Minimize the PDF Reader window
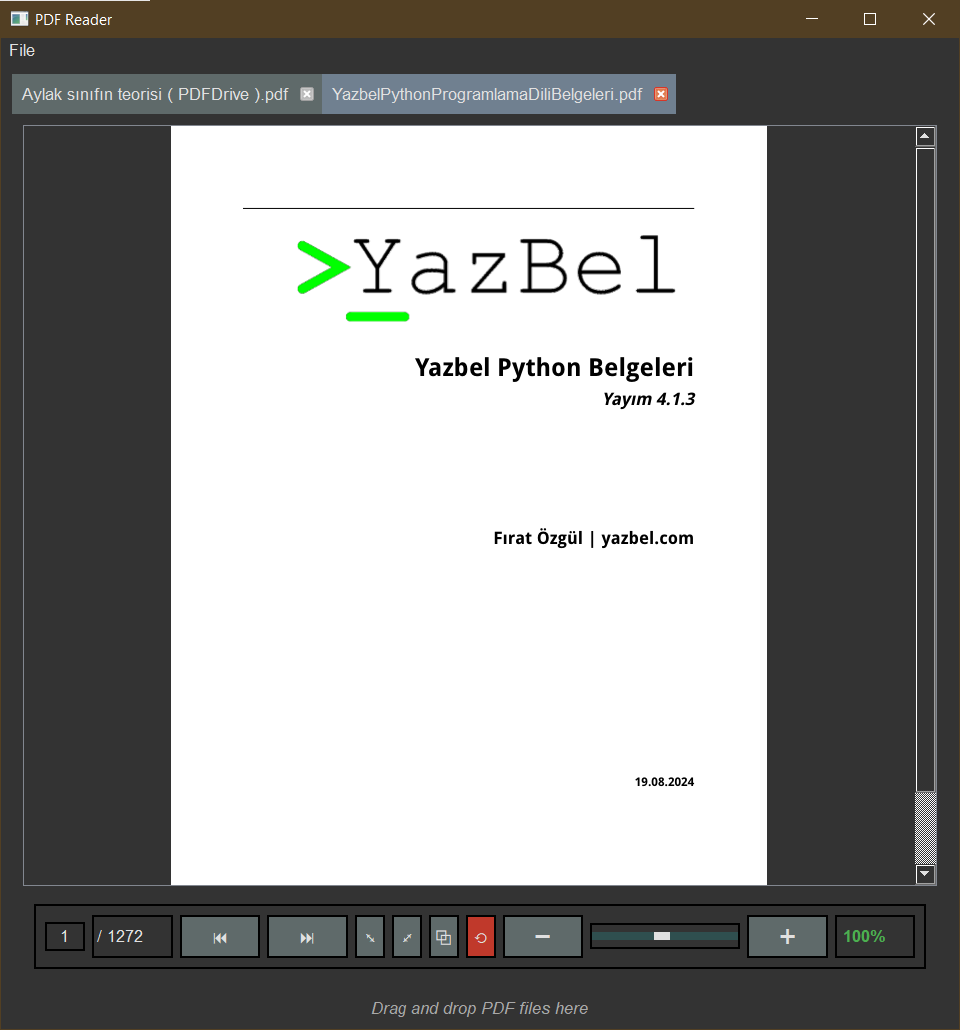This screenshot has width=960, height=1030. point(812,19)
